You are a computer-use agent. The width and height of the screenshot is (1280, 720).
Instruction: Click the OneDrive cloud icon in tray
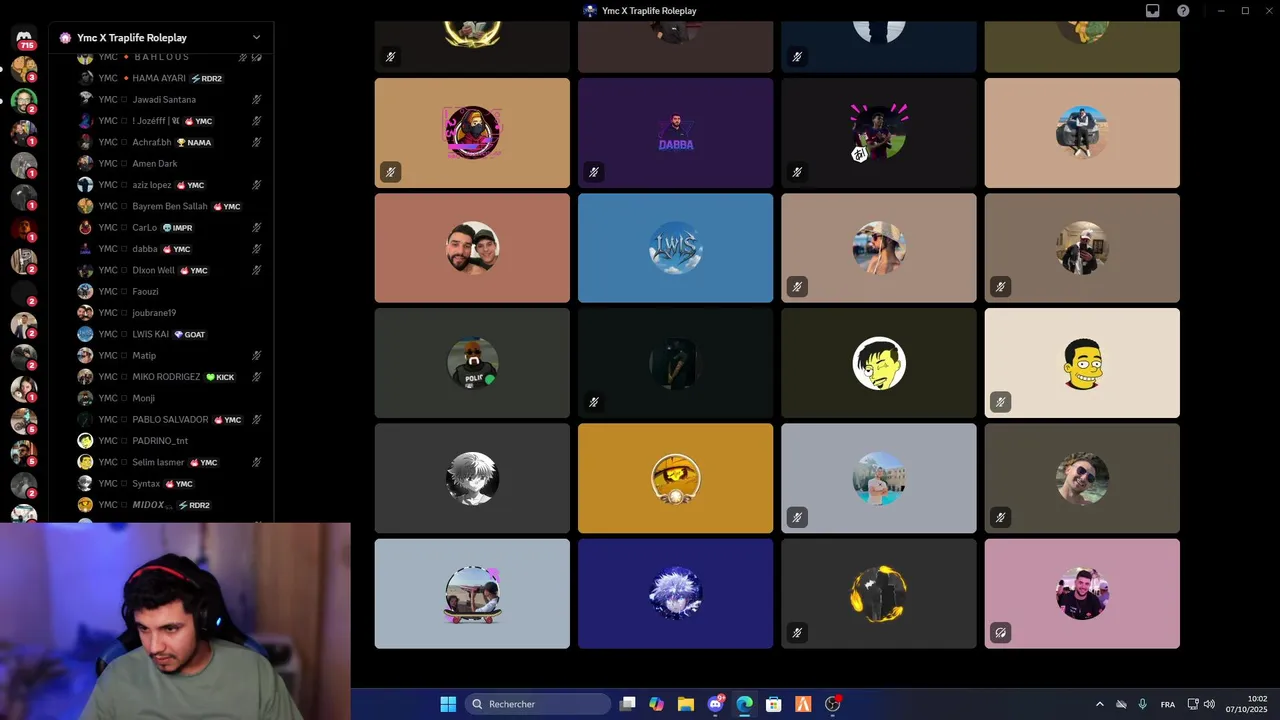coord(1121,704)
